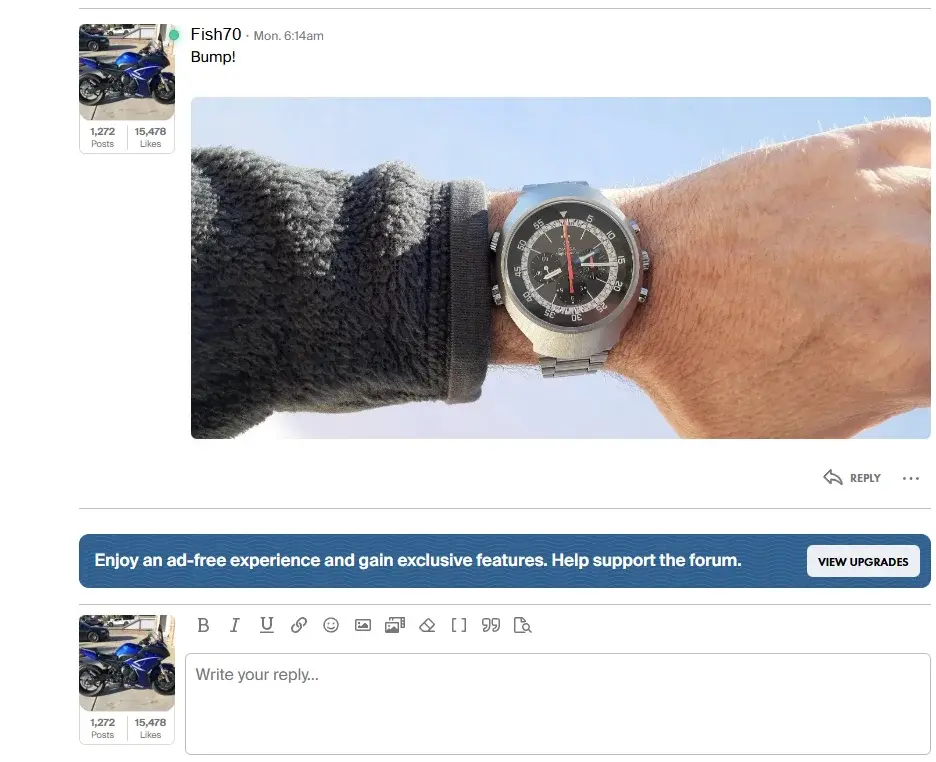Open the media gallery icon

[395, 625]
